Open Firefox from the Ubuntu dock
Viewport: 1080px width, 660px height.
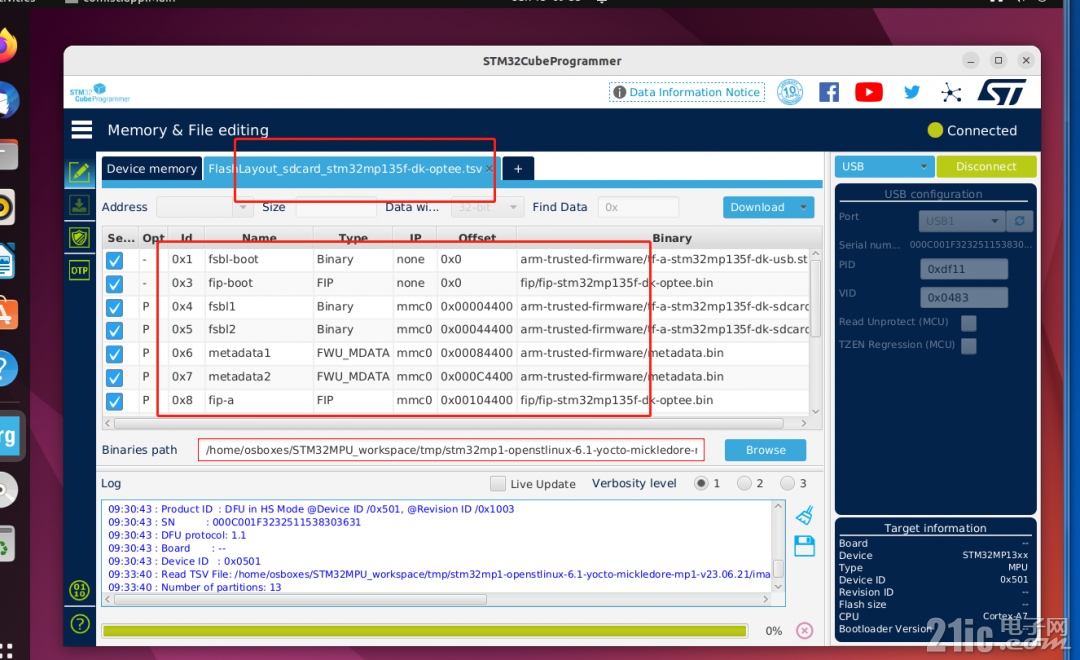[6, 47]
